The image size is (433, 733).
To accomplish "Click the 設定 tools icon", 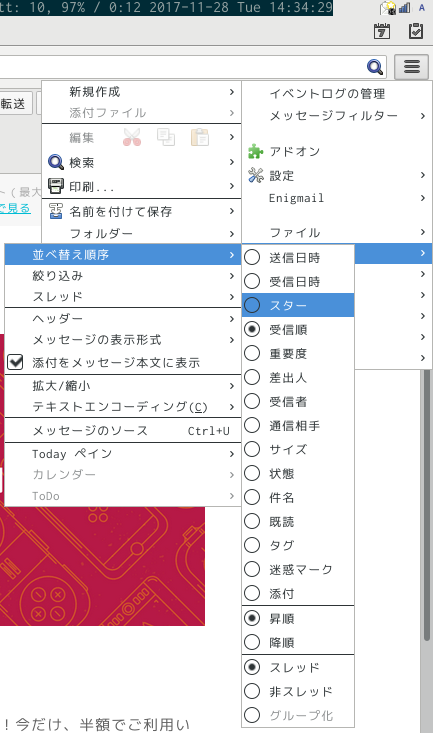I will point(255,175).
